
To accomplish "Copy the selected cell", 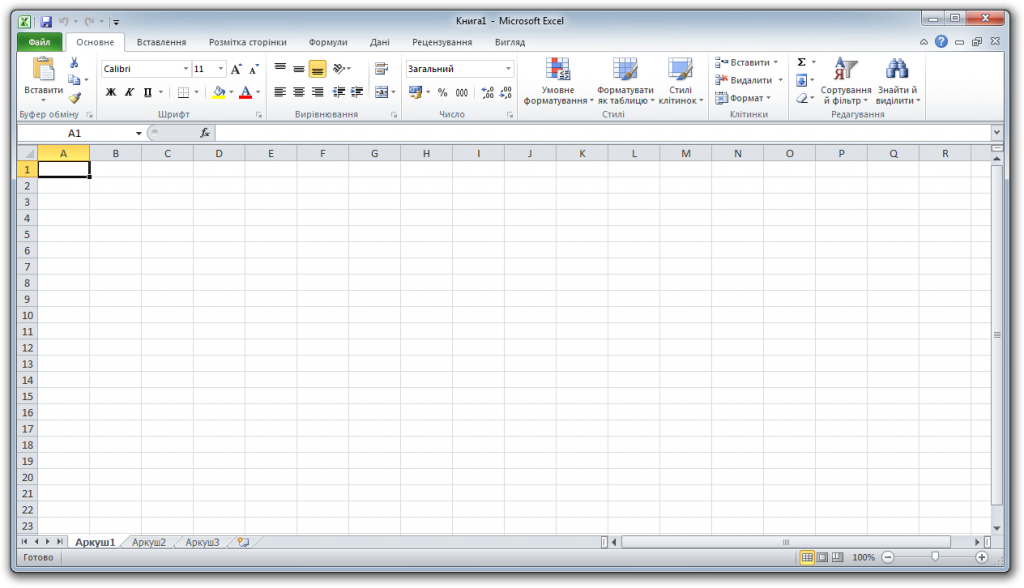I will pyautogui.click(x=74, y=80).
